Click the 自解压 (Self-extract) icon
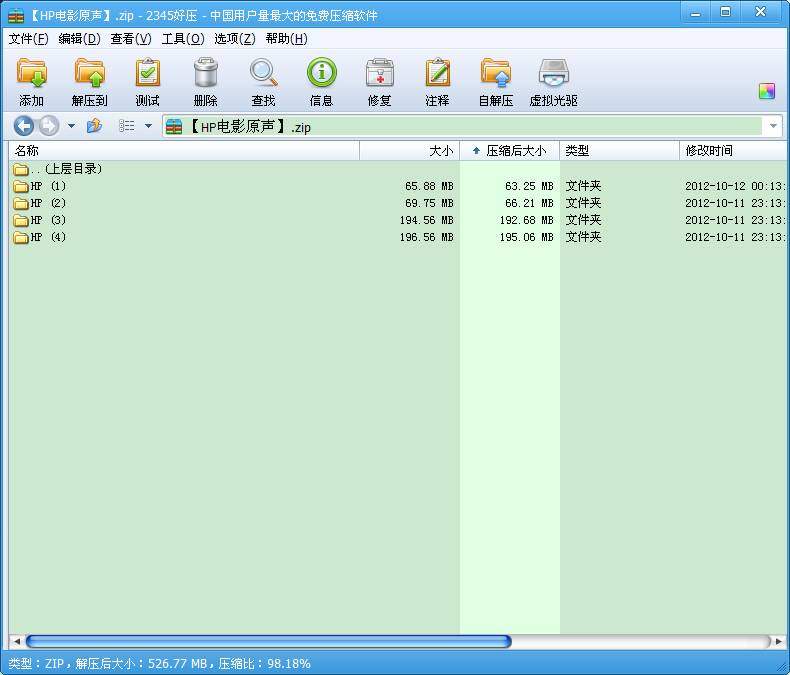The height and width of the screenshot is (675, 790). [495, 74]
